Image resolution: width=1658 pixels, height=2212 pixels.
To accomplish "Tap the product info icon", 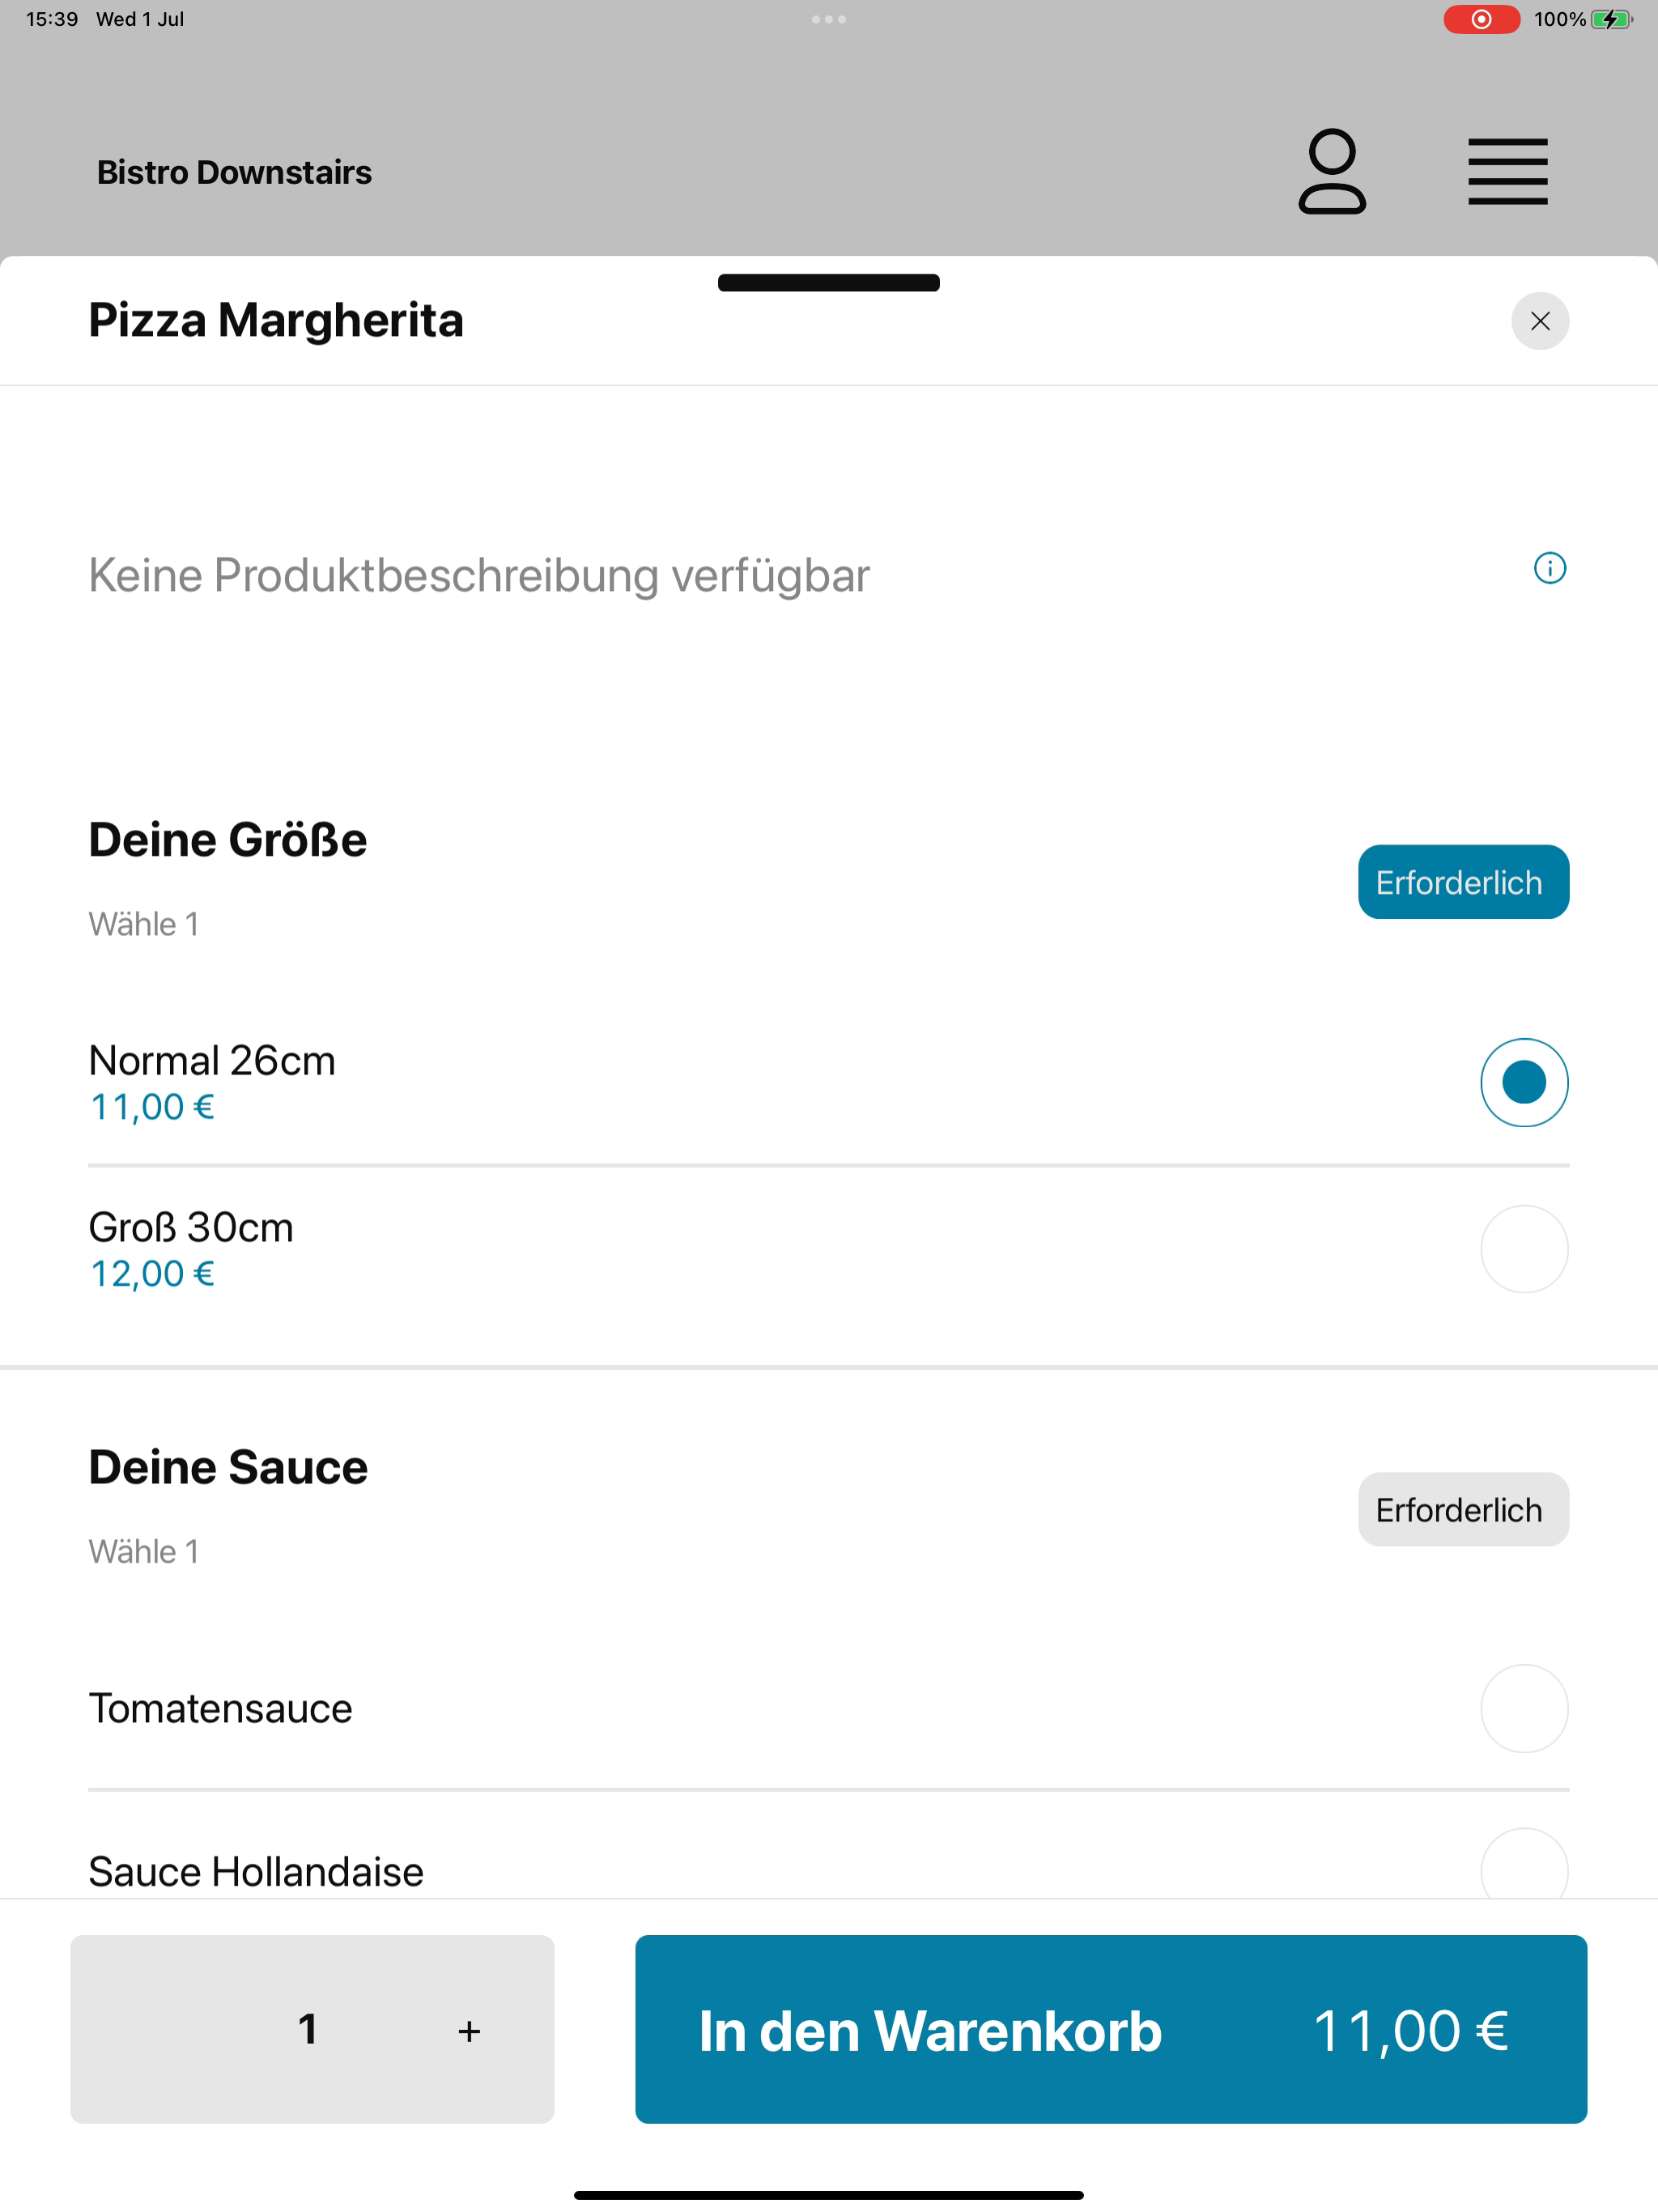I will 1550,568.
